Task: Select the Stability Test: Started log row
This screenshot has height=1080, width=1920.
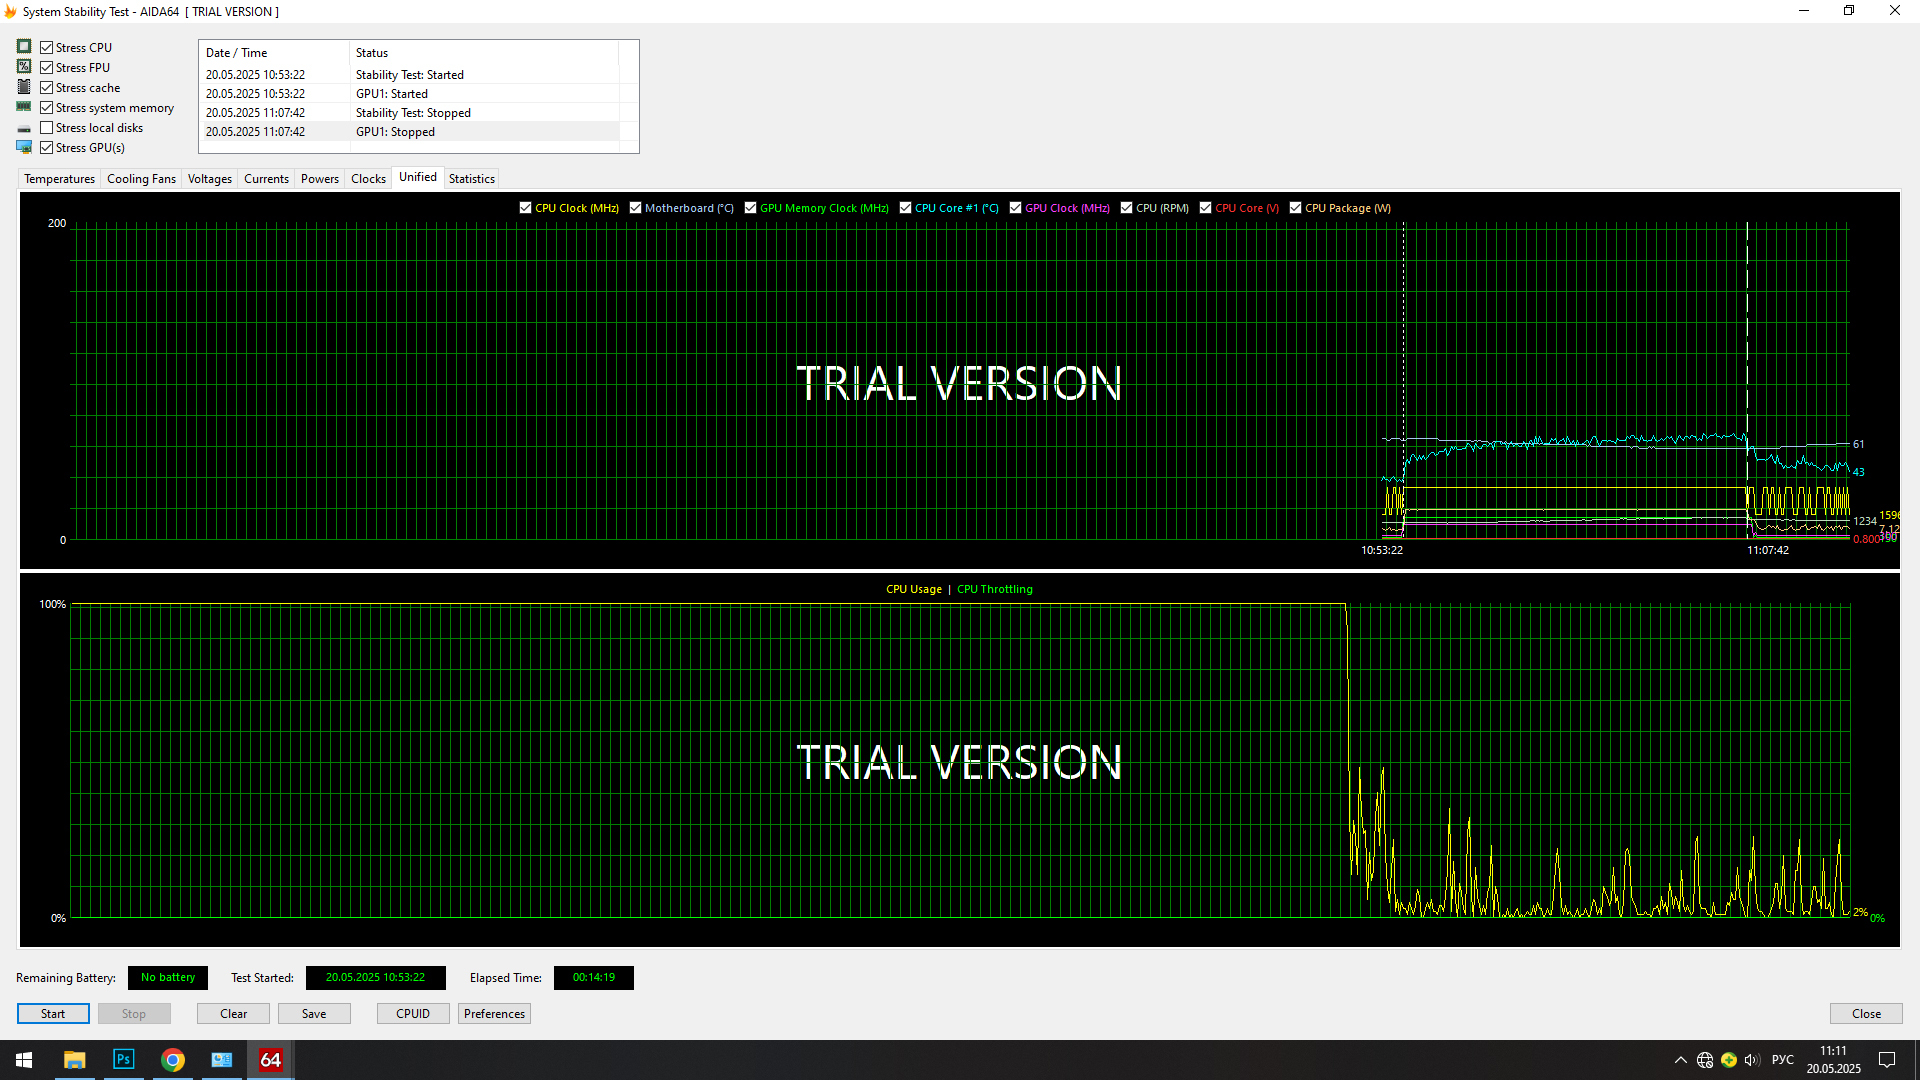Action: 410,75
